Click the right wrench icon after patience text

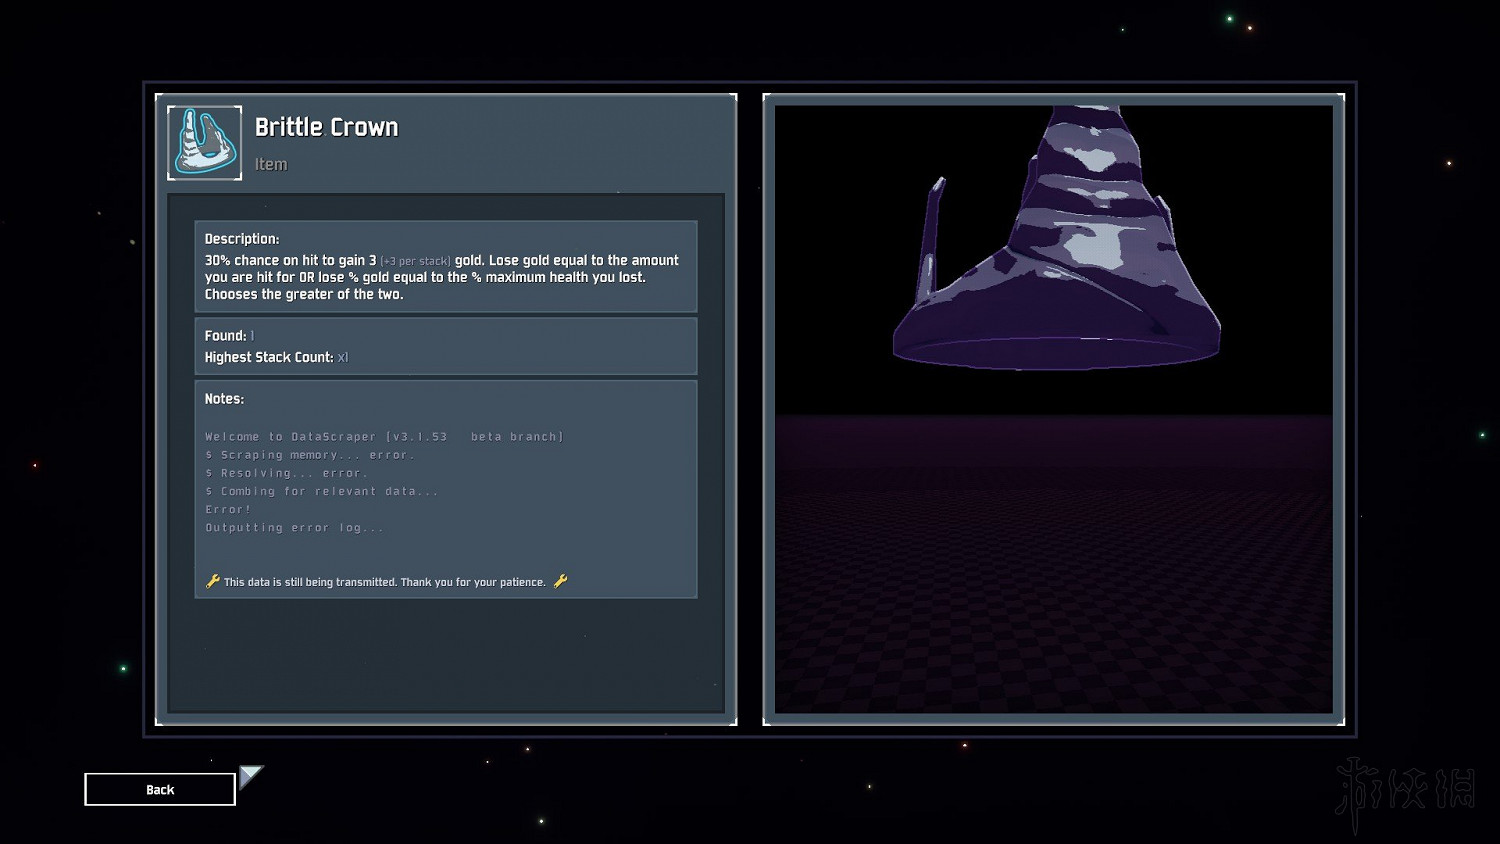[x=560, y=581]
